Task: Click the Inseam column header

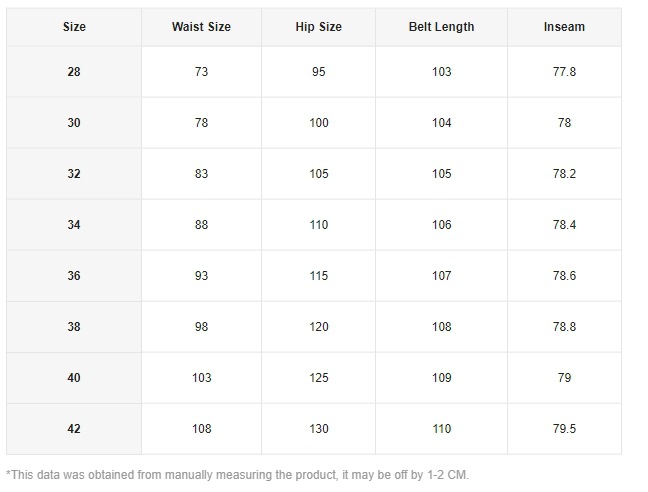Action: point(564,27)
